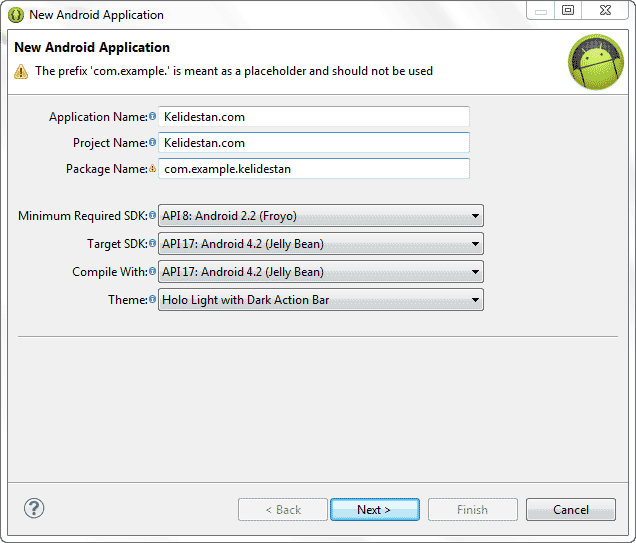
Task: Click info icon beside Project Name
Action: click(x=152, y=142)
